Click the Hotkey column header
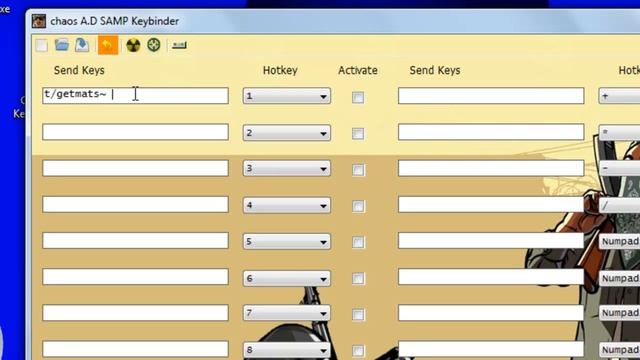The image size is (640, 360). coord(280,70)
